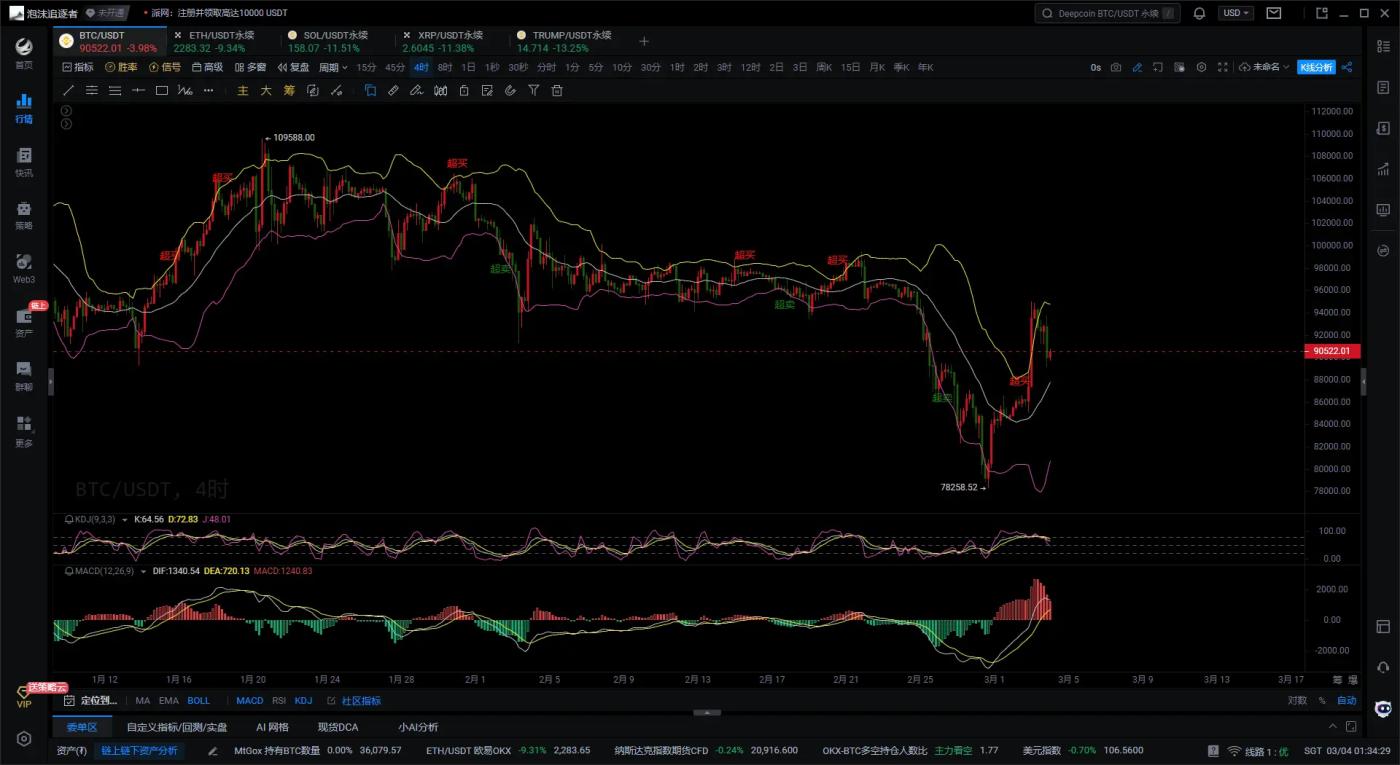Viewport: 1400px width, 765px height.
Task: Take a chart screenshot with camera icon
Action: click(1116, 67)
